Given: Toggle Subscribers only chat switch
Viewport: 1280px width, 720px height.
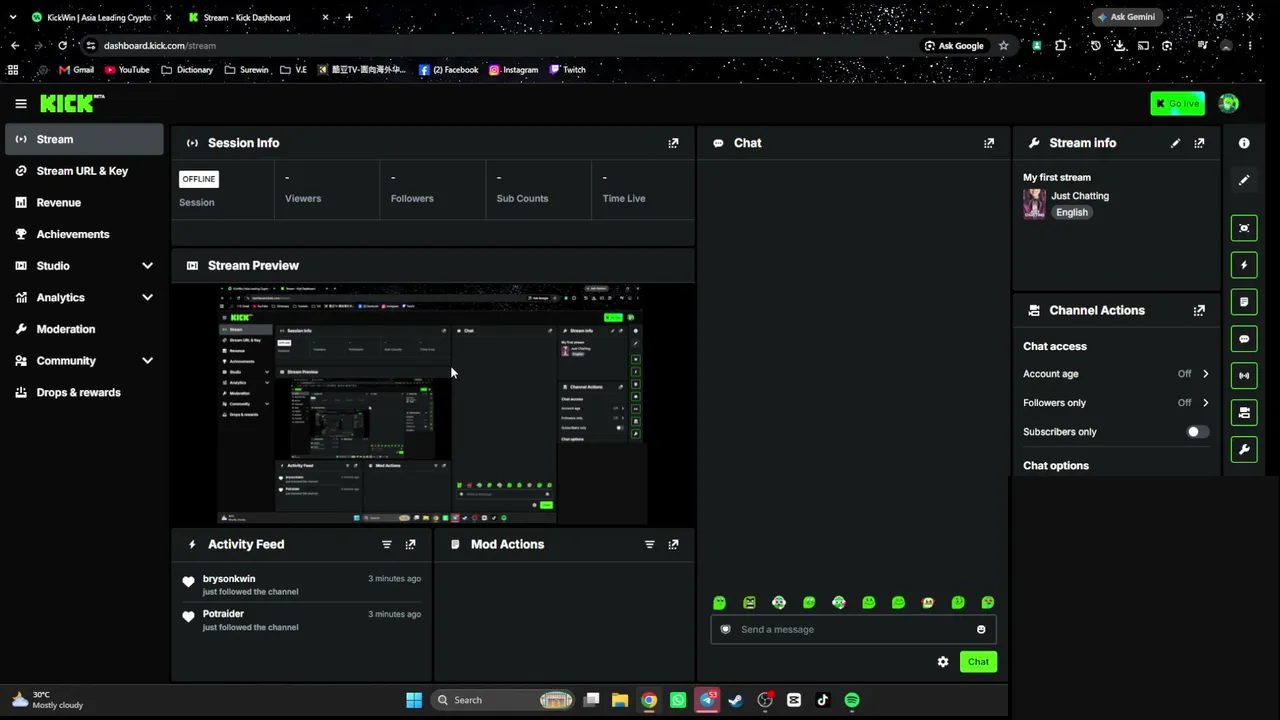Looking at the screenshot, I should coord(1197,432).
